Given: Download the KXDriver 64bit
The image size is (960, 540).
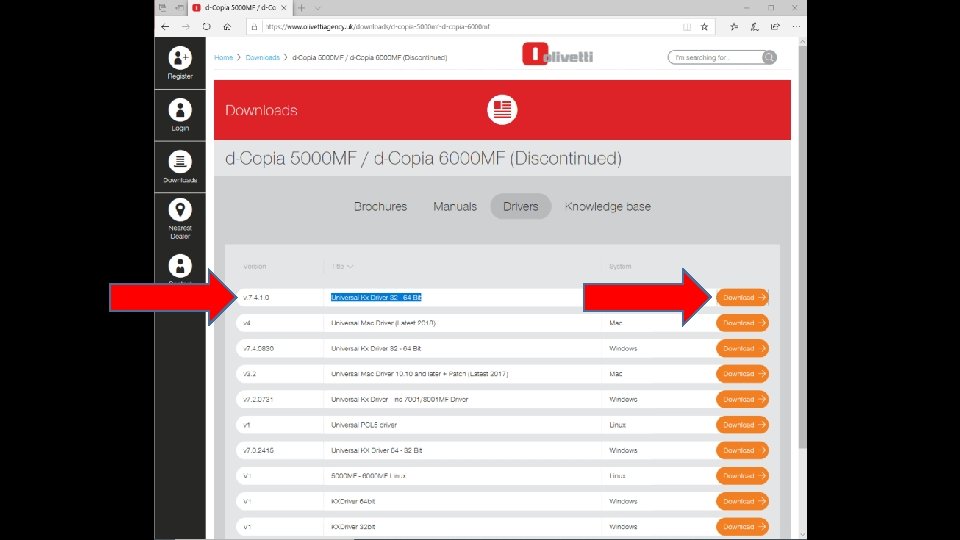Looking at the screenshot, I should click(742, 501).
